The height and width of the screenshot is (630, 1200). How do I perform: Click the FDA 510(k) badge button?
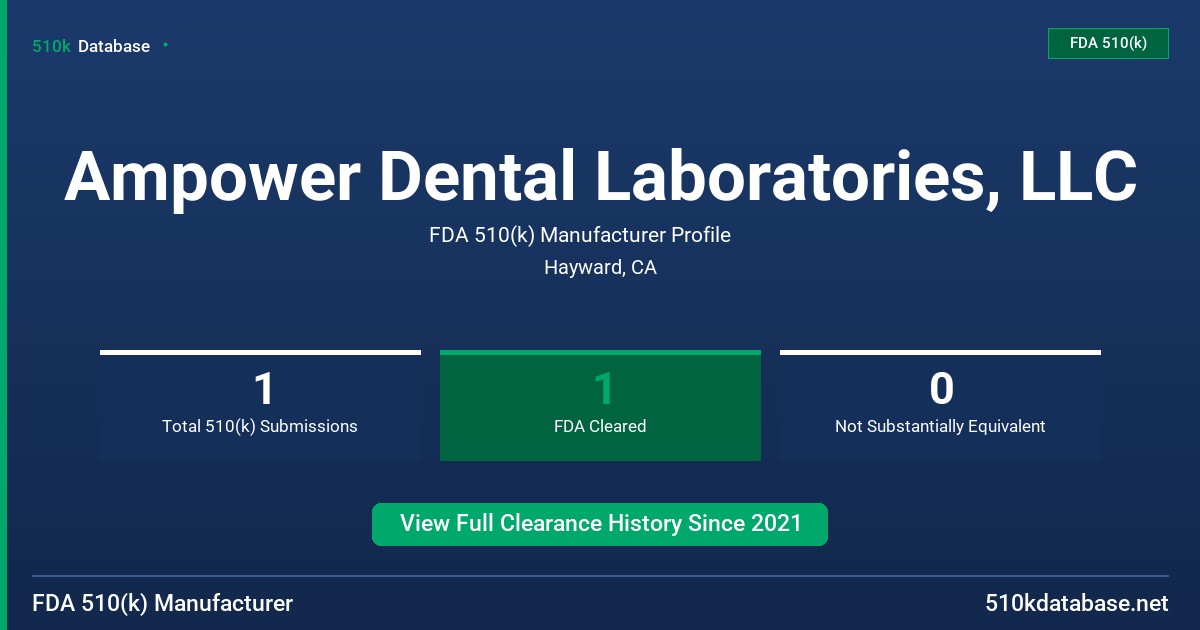pyautogui.click(x=1108, y=43)
